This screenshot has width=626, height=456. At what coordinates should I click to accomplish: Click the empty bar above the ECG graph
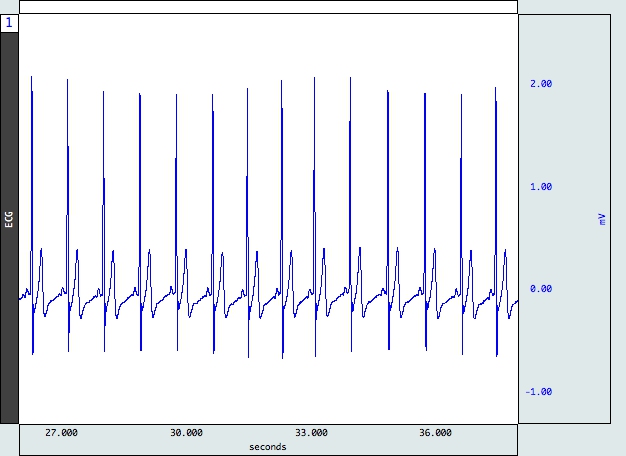click(x=268, y=7)
